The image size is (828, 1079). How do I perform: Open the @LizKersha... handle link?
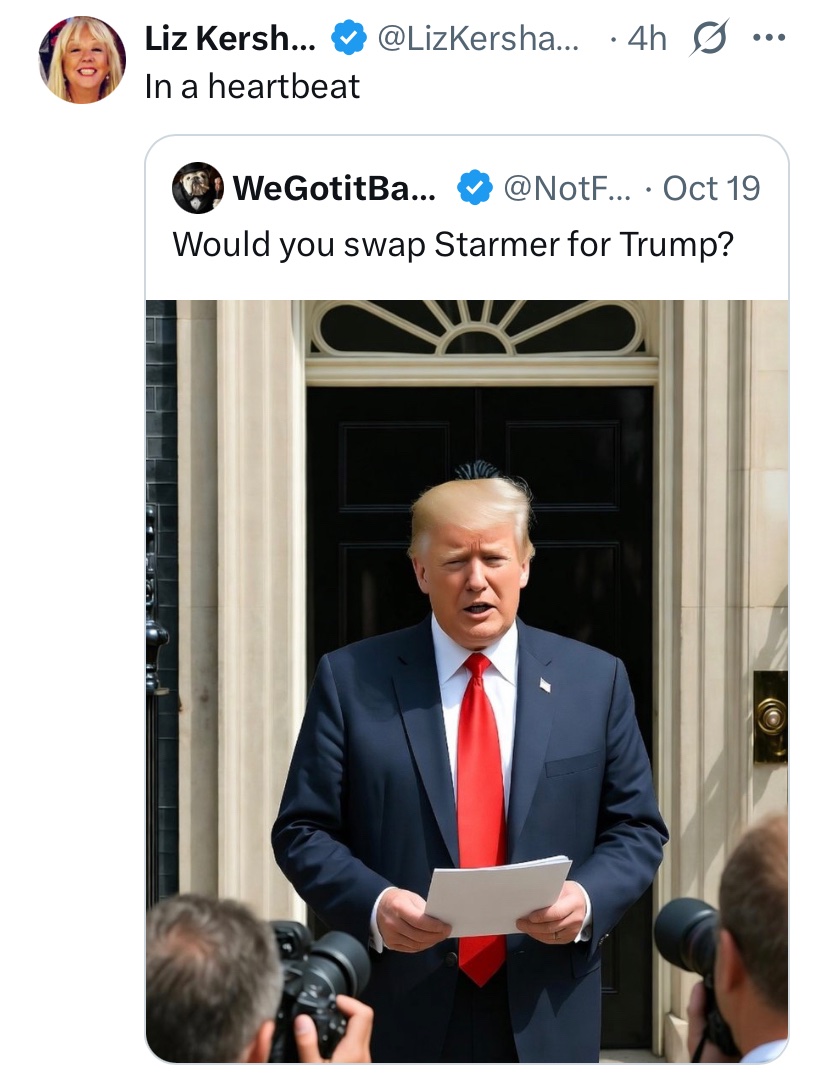[478, 39]
